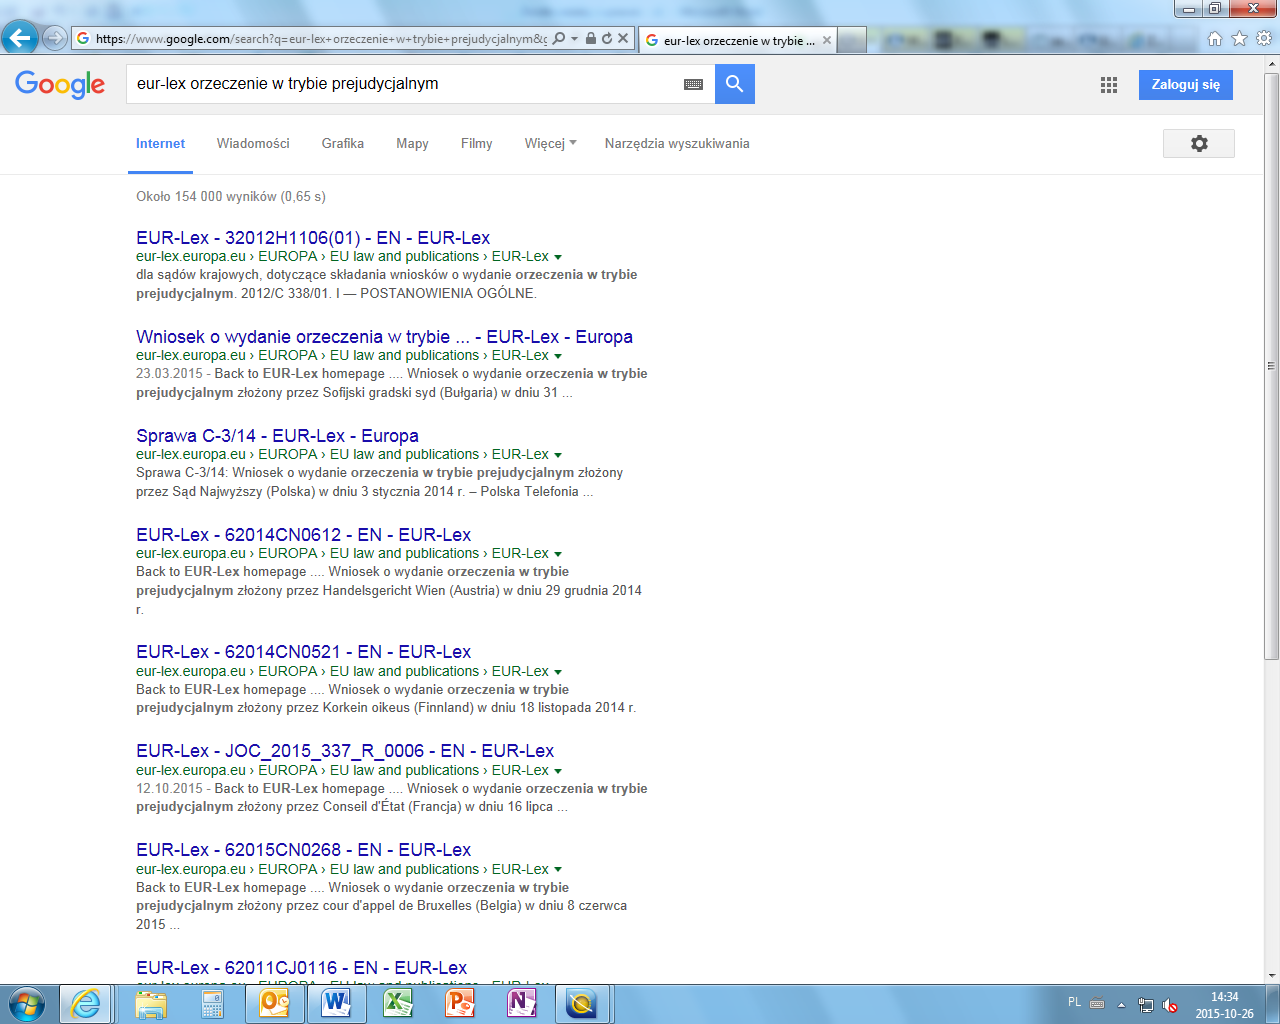Screen dimensions: 1280x1024
Task: Open the on-screen keyboard icon in search box
Action: [x=693, y=85]
